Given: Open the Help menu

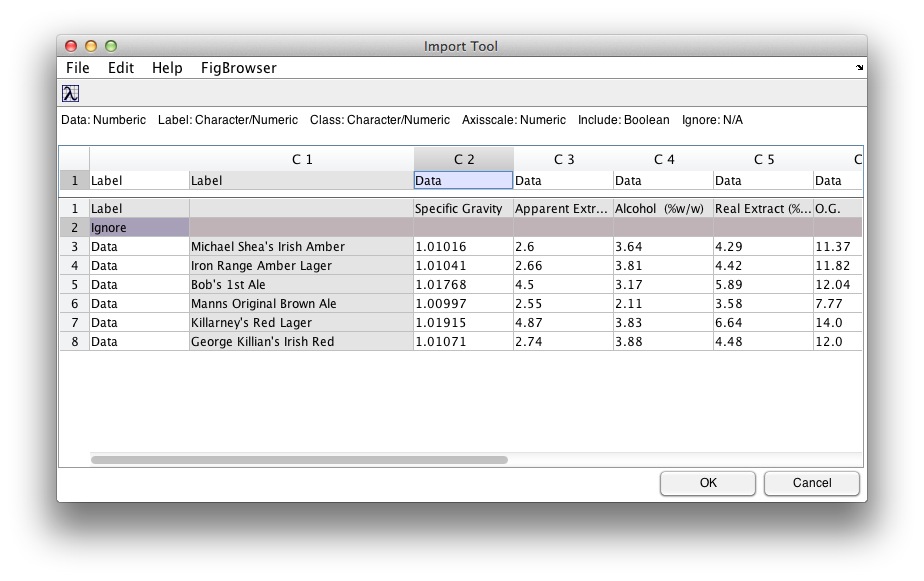Looking at the screenshot, I should point(167,68).
